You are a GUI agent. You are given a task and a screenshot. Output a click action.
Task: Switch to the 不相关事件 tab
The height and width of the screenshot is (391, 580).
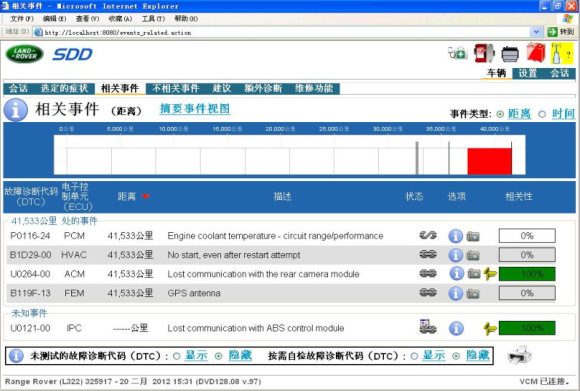point(176,88)
